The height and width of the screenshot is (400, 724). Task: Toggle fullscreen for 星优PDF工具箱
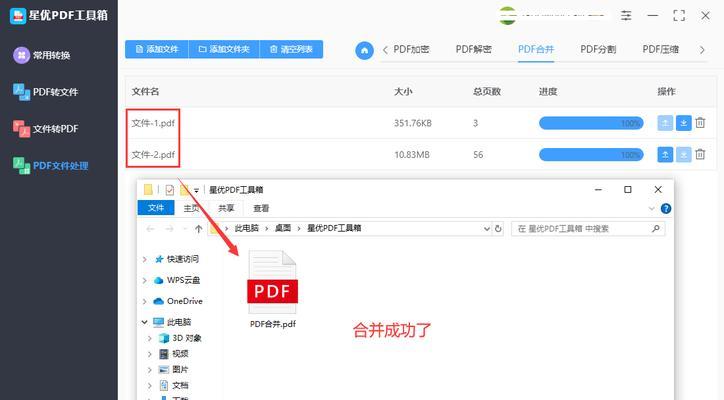[x=679, y=16]
